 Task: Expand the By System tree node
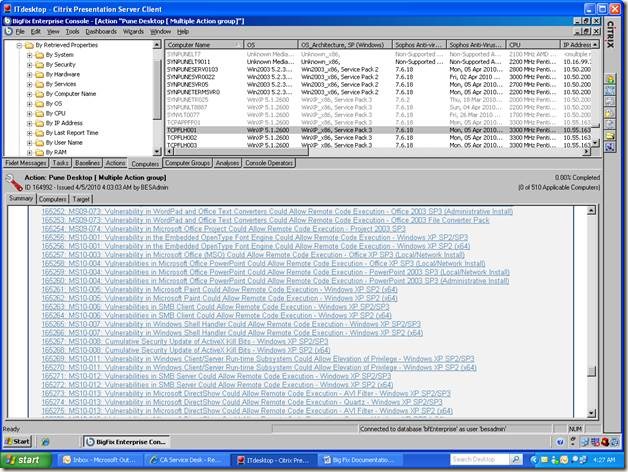(x=29, y=55)
